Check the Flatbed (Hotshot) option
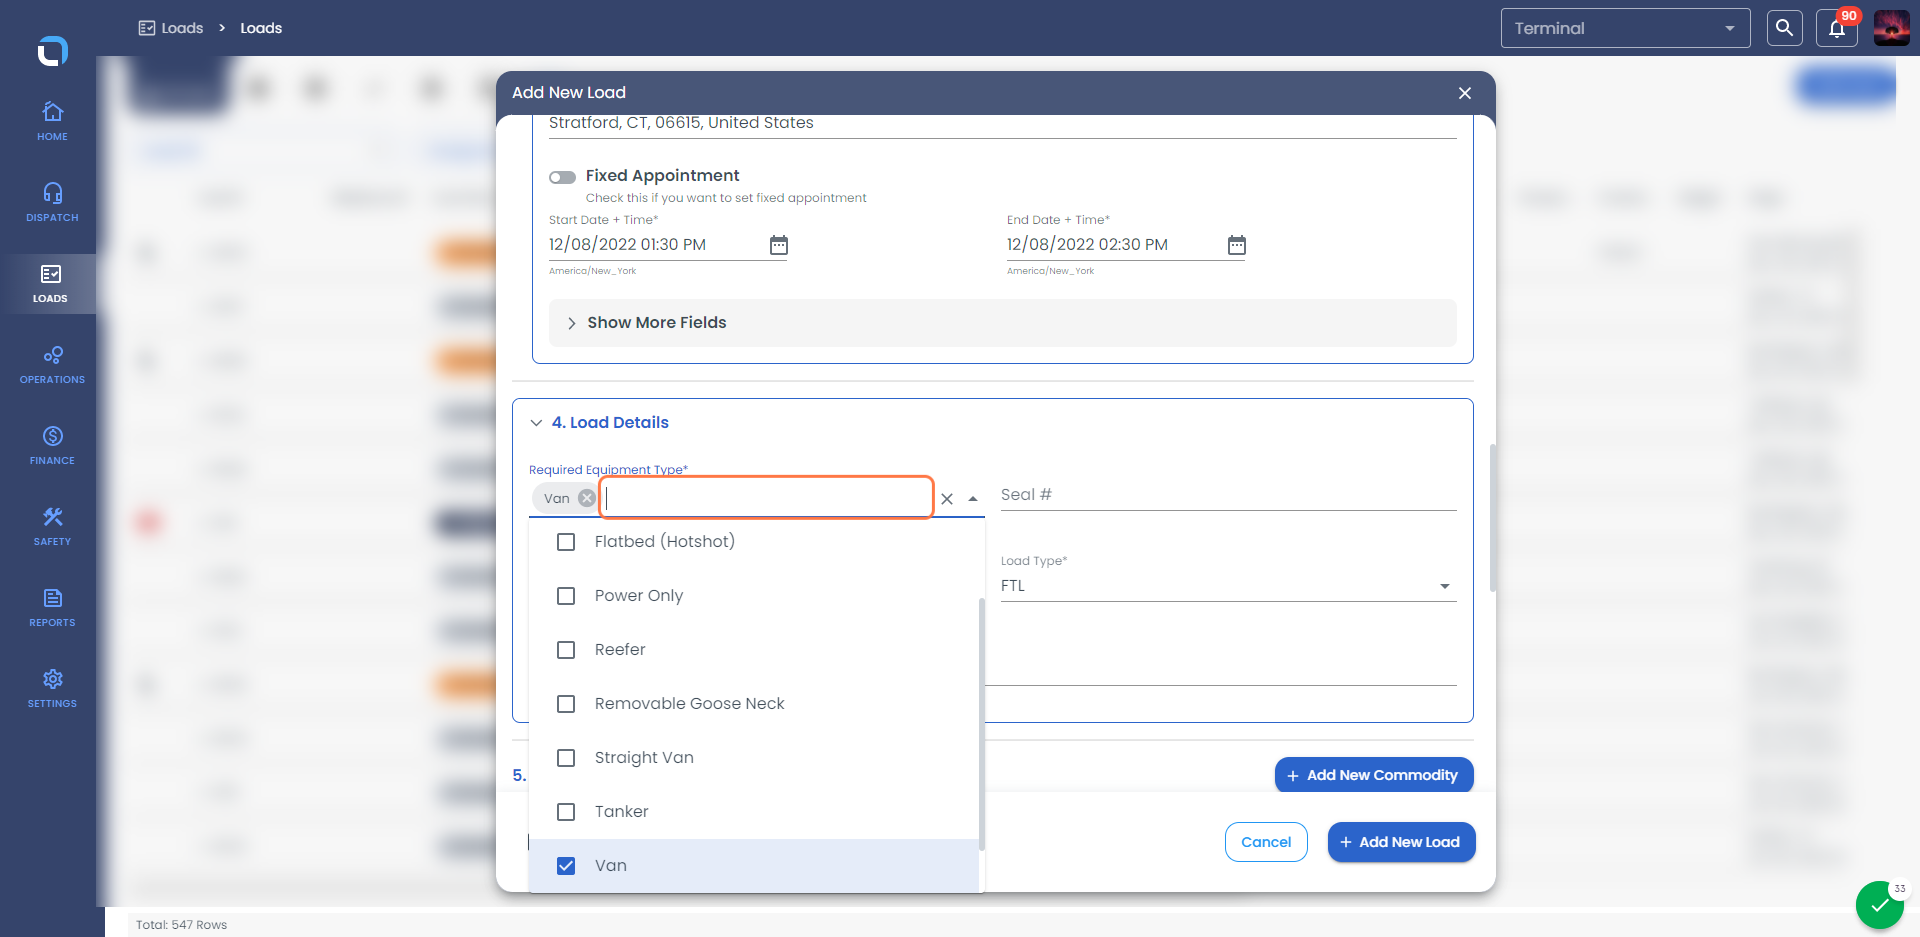 coord(566,542)
